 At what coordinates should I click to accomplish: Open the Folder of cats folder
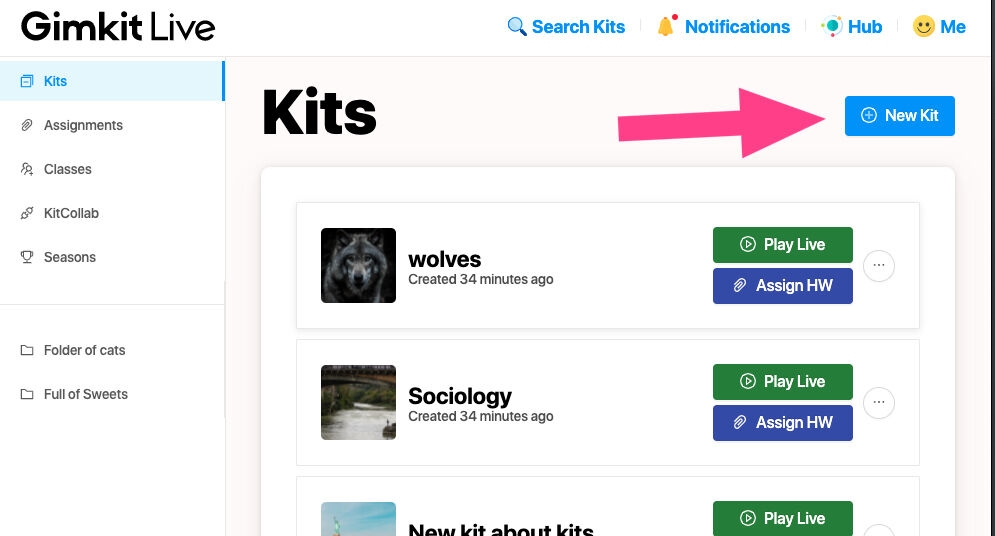[x=84, y=350]
